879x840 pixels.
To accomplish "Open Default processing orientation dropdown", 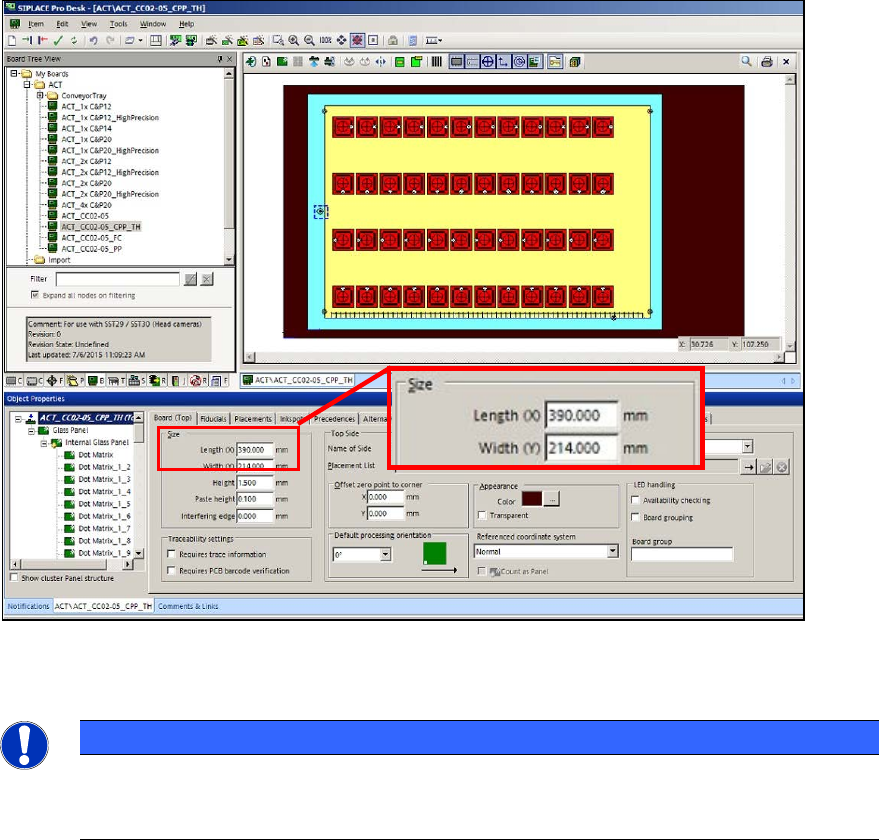I will pos(386,555).
